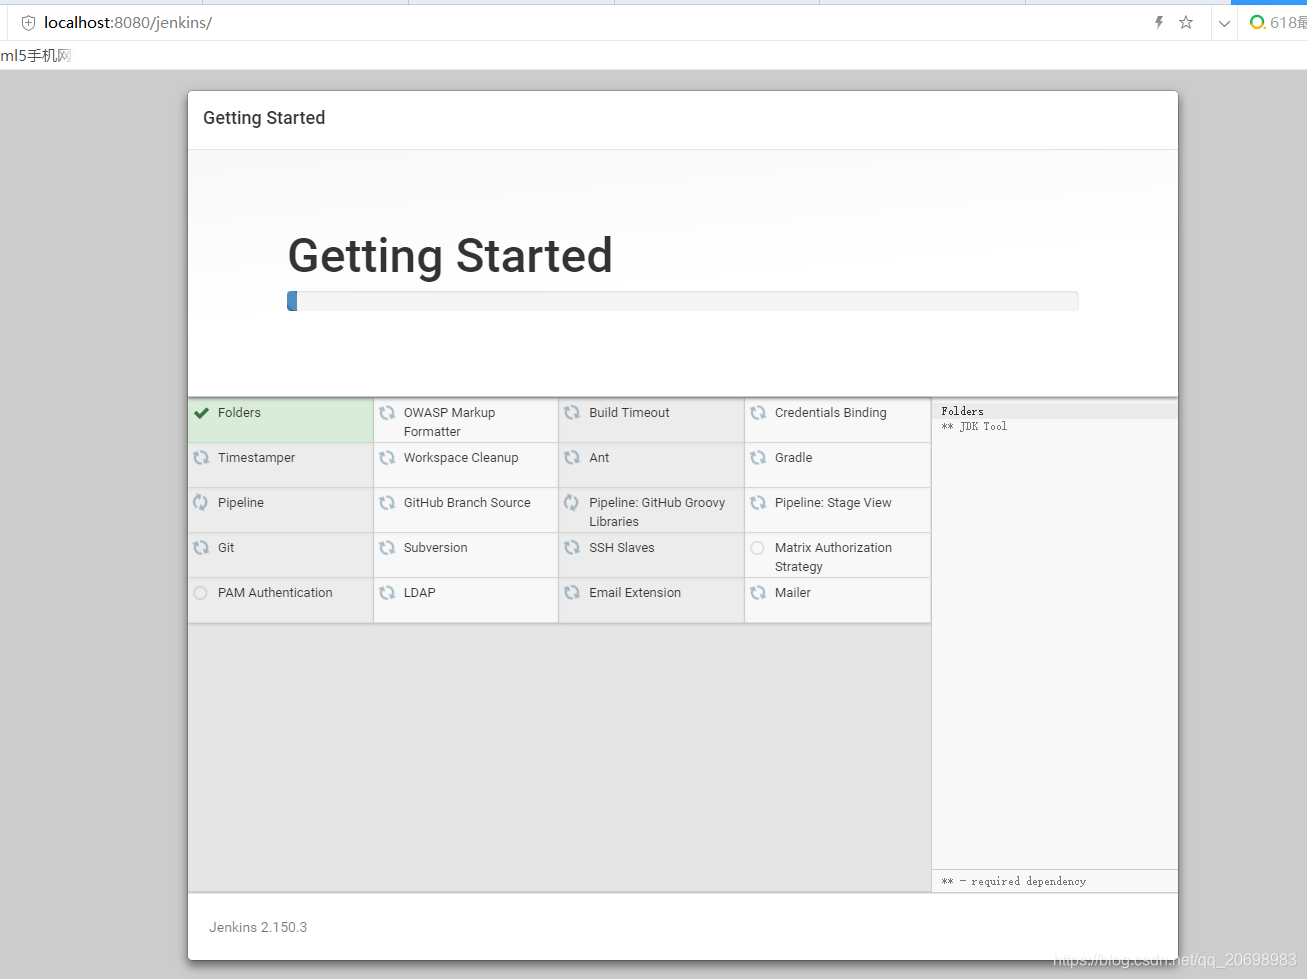This screenshot has width=1307, height=979.
Task: Click the small Getting Started dialog title
Action: pyautogui.click(x=264, y=118)
